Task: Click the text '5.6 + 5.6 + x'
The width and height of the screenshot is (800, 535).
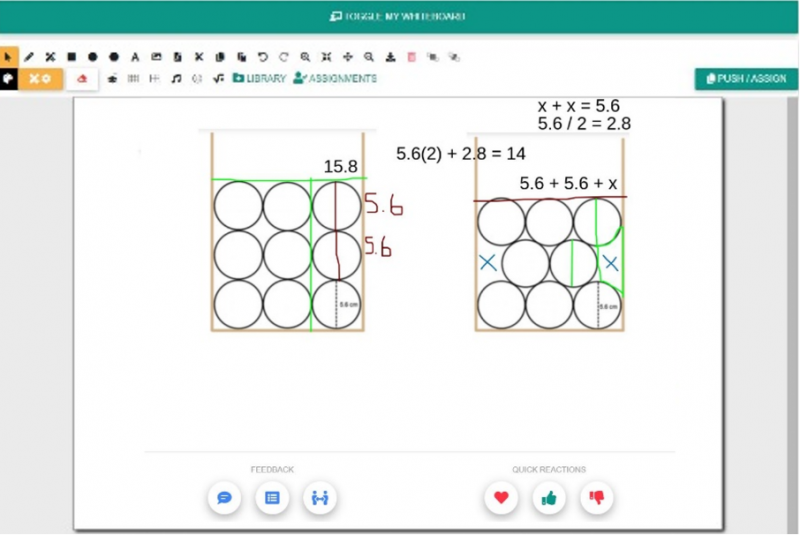Action: [568, 183]
